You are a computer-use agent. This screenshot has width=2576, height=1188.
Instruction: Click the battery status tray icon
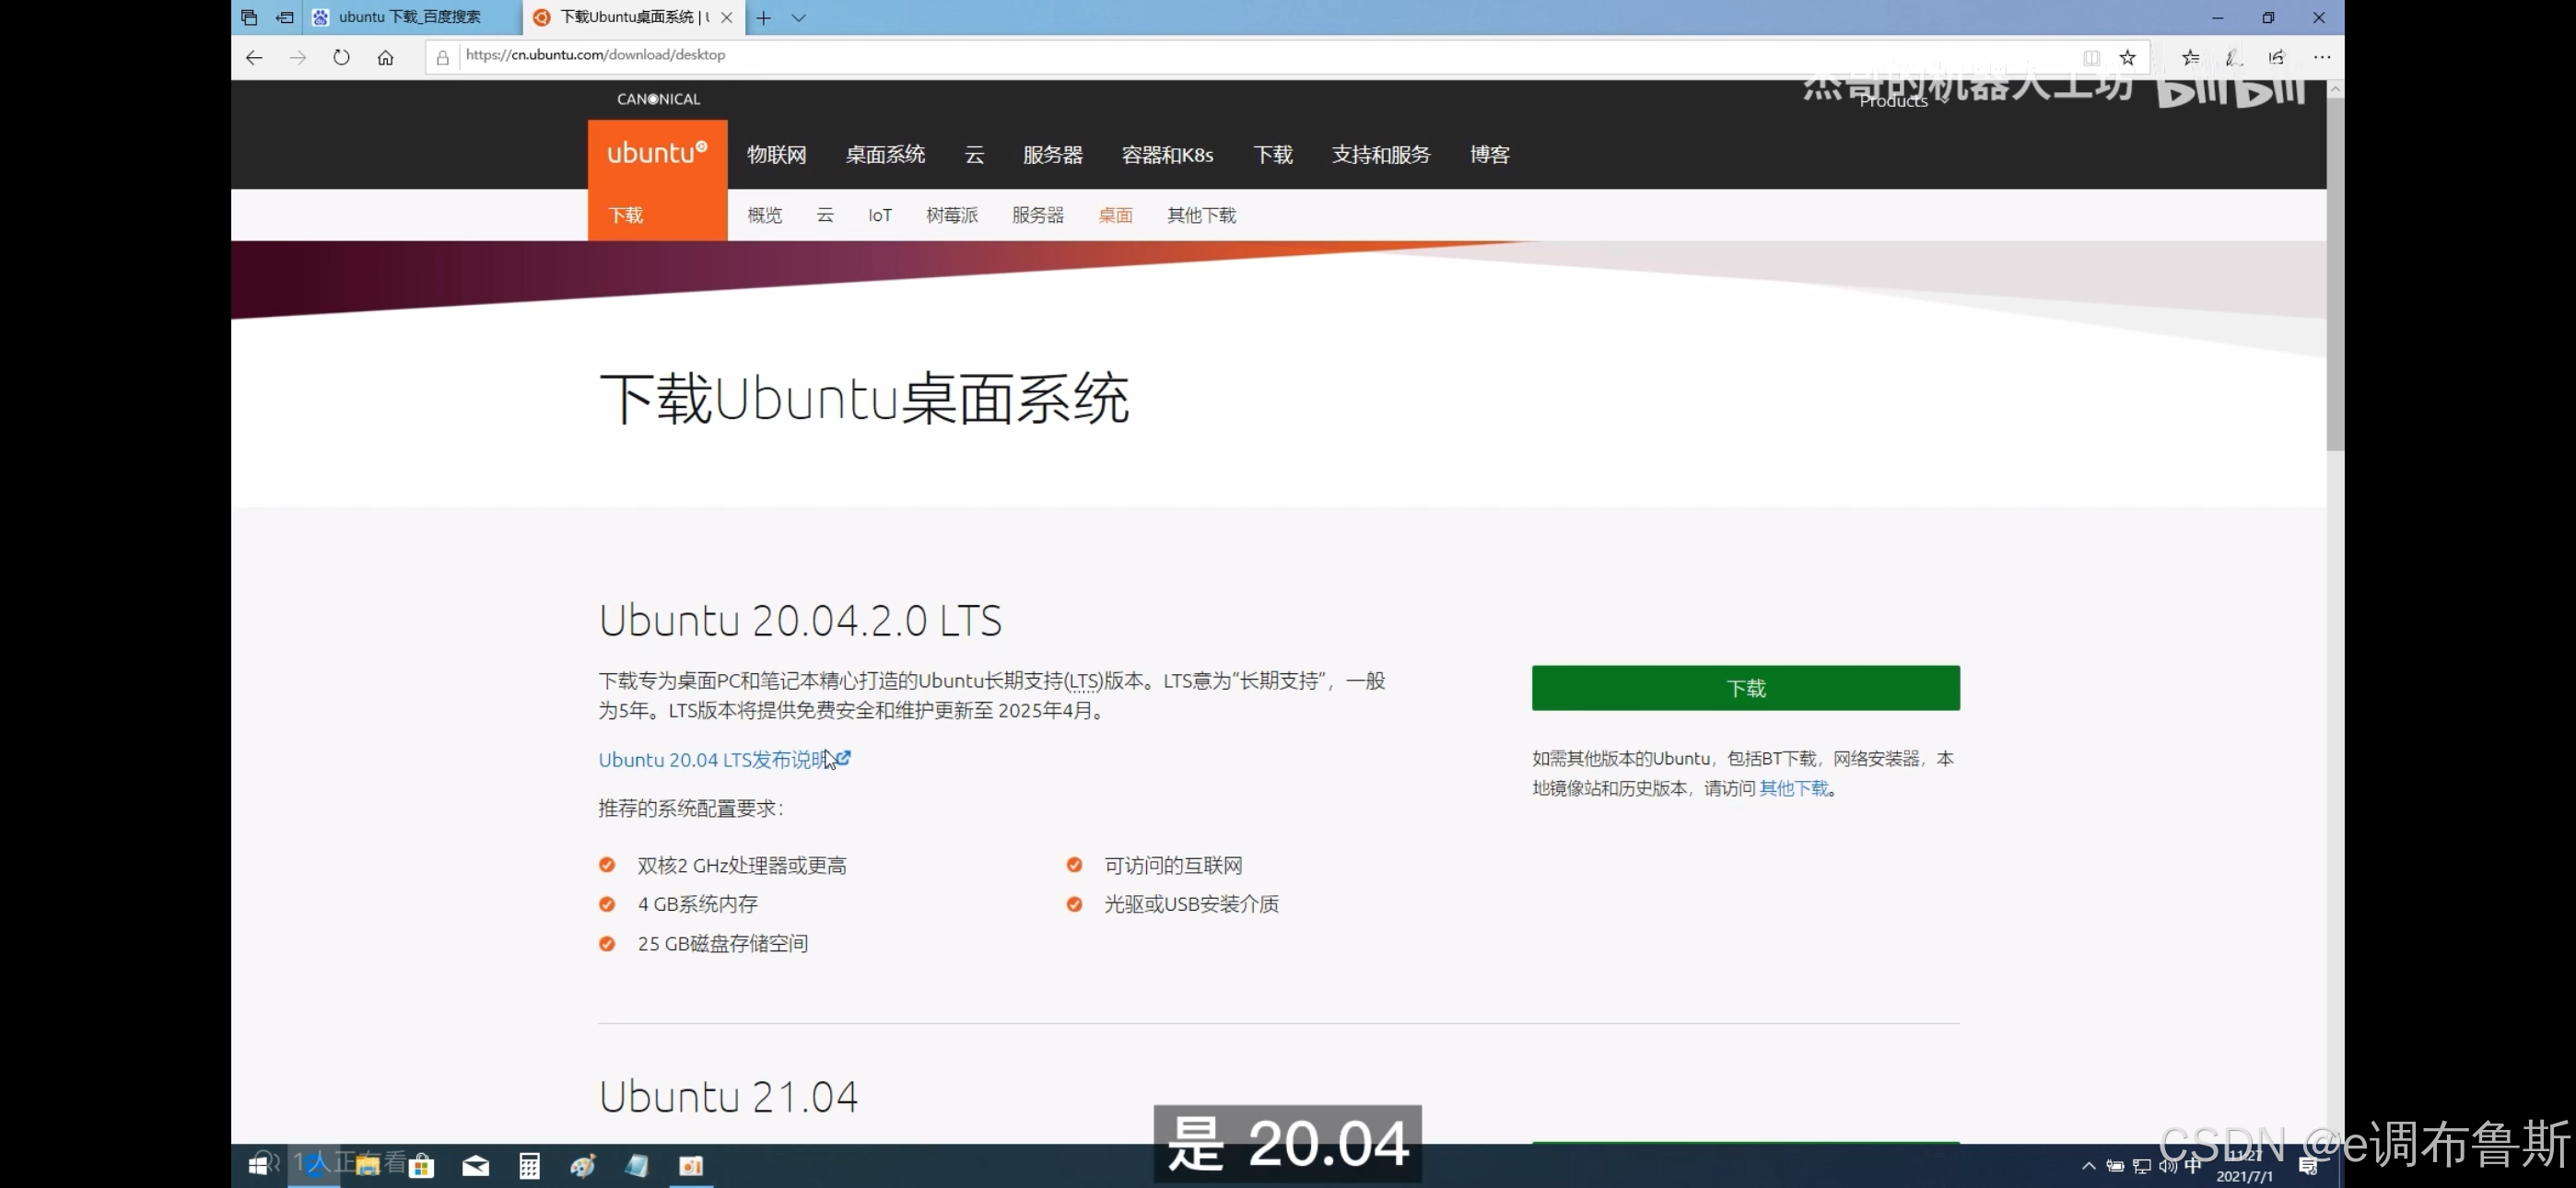tap(2115, 1166)
